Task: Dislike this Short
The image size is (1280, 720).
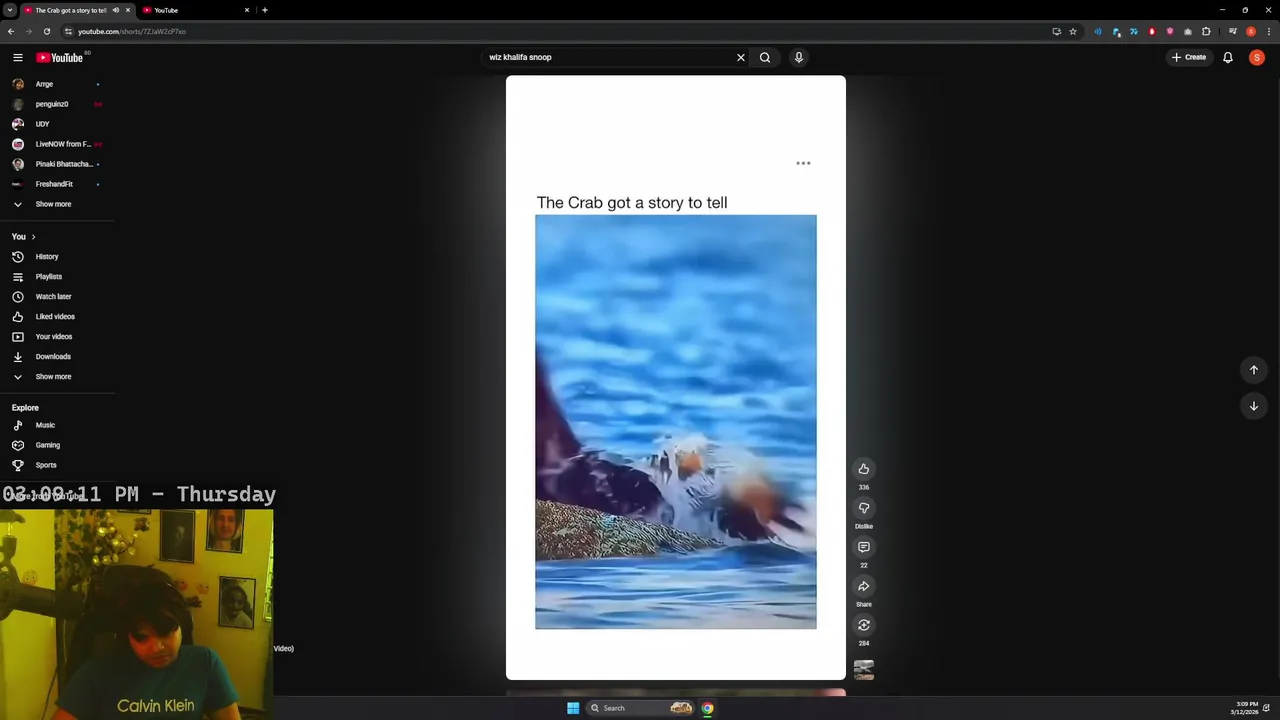Action: pos(864,508)
